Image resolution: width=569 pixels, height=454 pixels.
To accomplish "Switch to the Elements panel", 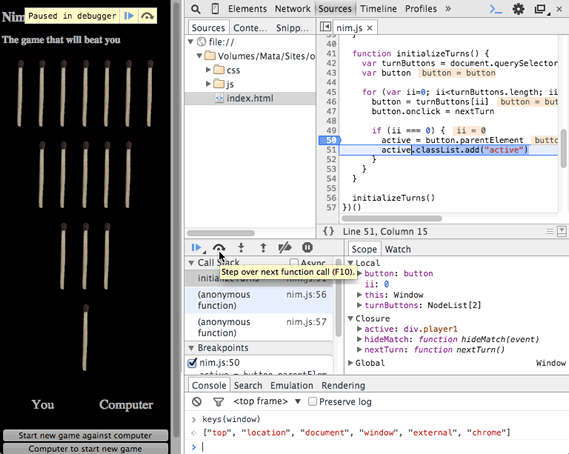I will pos(247,9).
